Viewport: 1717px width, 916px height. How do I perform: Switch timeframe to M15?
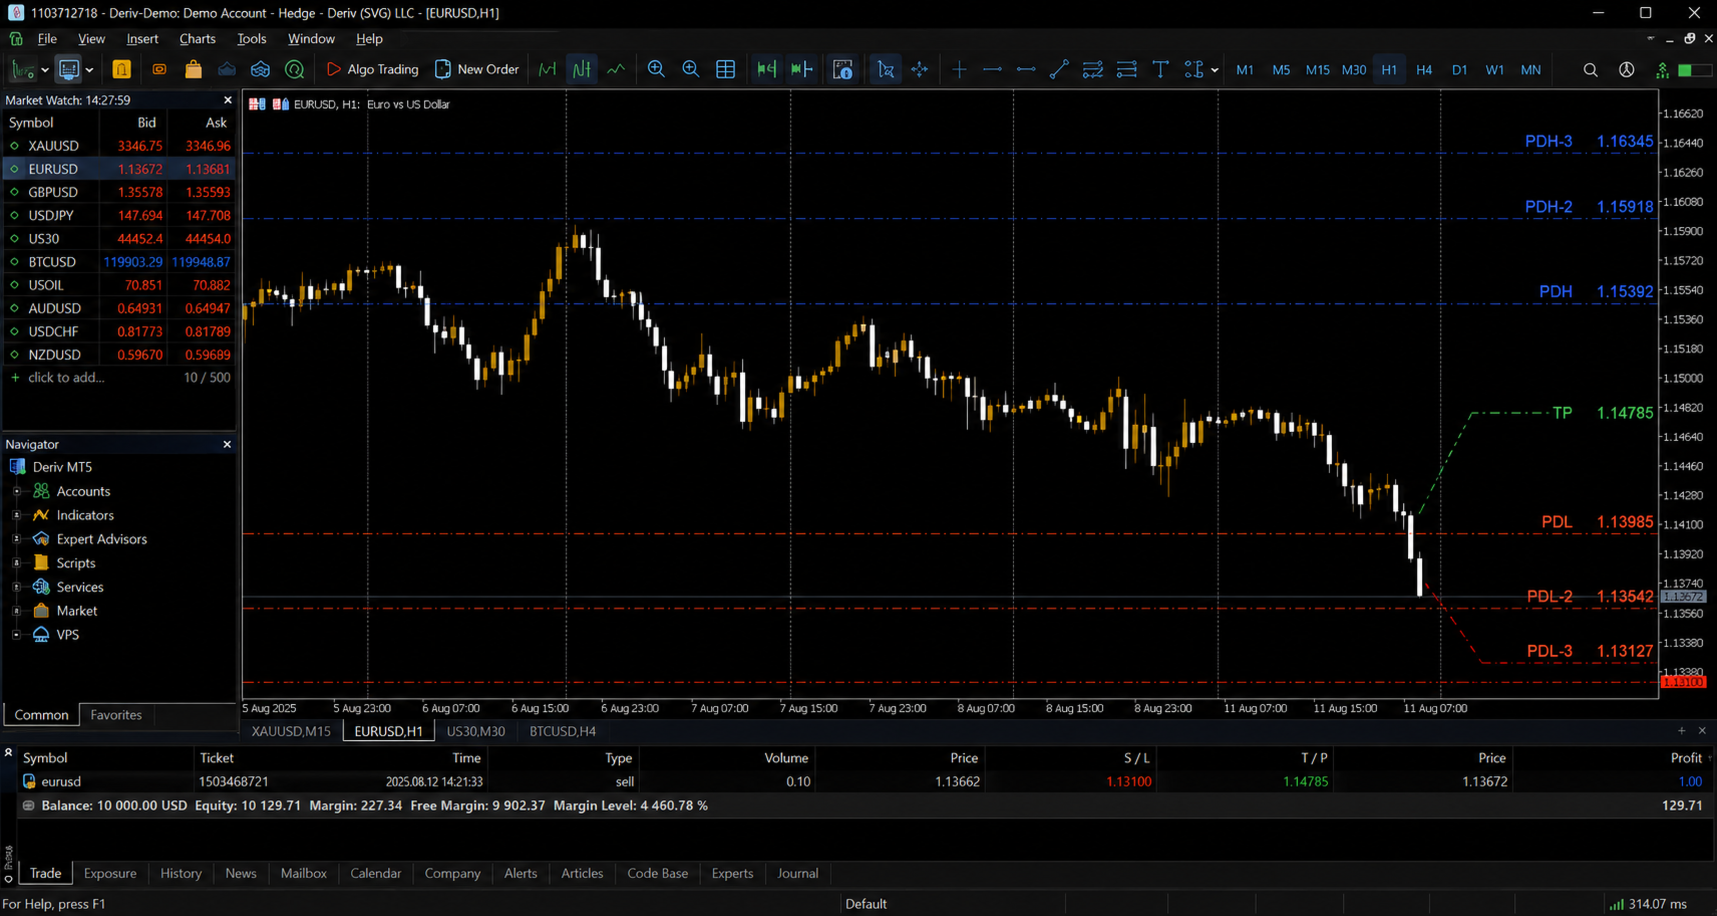point(1318,70)
